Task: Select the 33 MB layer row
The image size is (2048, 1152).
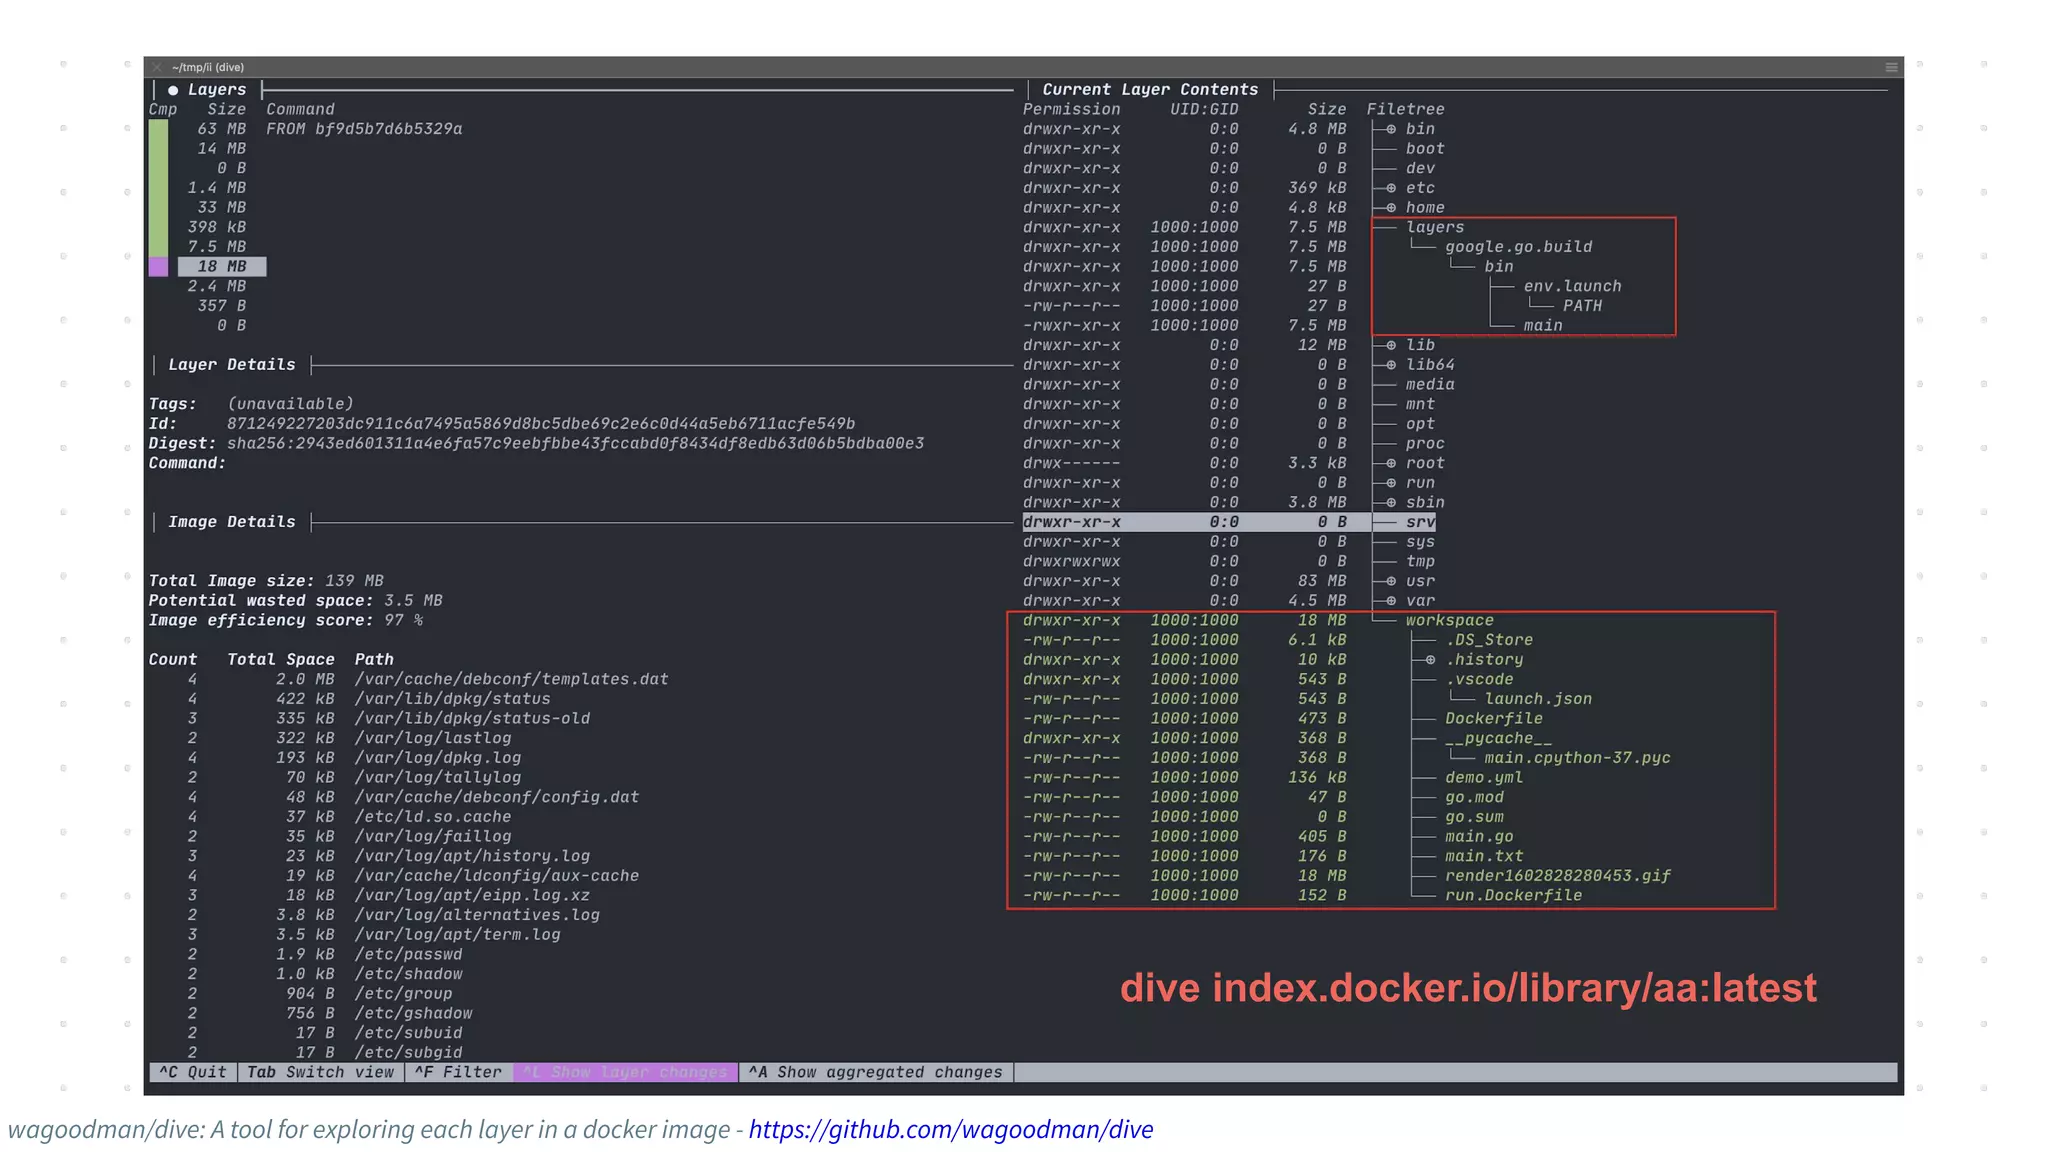Action: 222,208
